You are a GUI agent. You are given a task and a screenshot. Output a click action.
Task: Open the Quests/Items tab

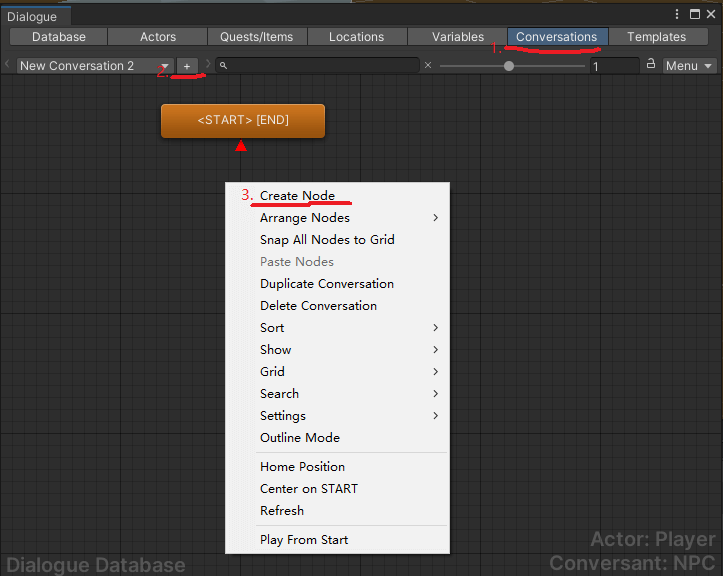click(x=256, y=37)
